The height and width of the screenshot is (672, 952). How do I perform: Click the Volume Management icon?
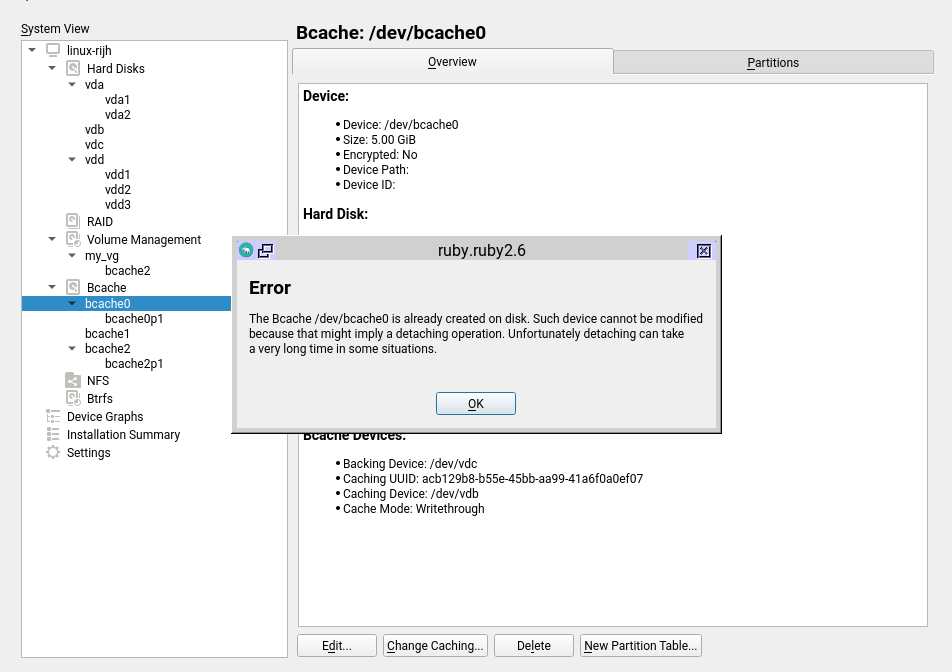pos(73,239)
